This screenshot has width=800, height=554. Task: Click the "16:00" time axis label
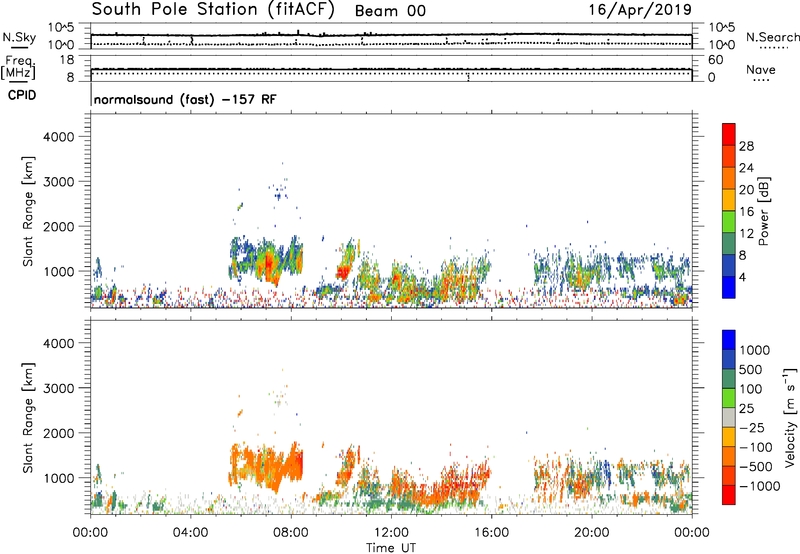(x=491, y=533)
